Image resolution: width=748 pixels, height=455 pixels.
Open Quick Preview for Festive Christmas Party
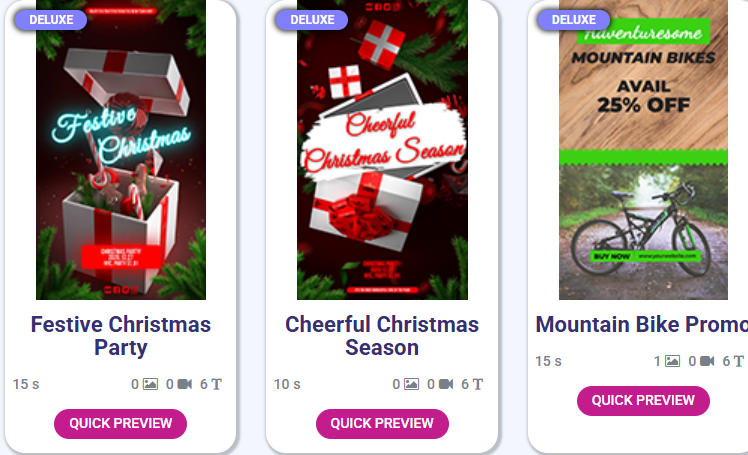(120, 424)
